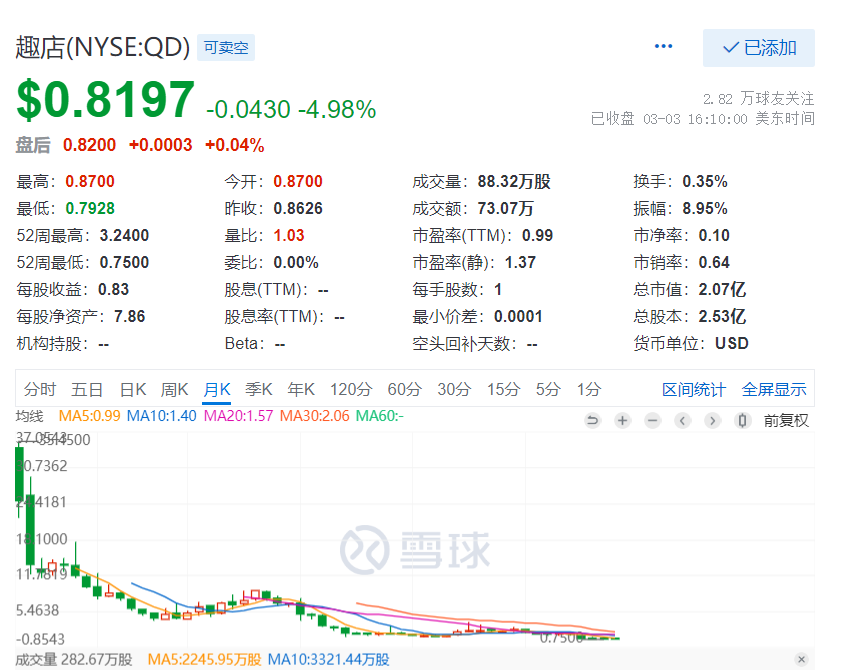Toggle the candlestick style icon
The width and height of the screenshot is (854, 670).
click(742, 420)
